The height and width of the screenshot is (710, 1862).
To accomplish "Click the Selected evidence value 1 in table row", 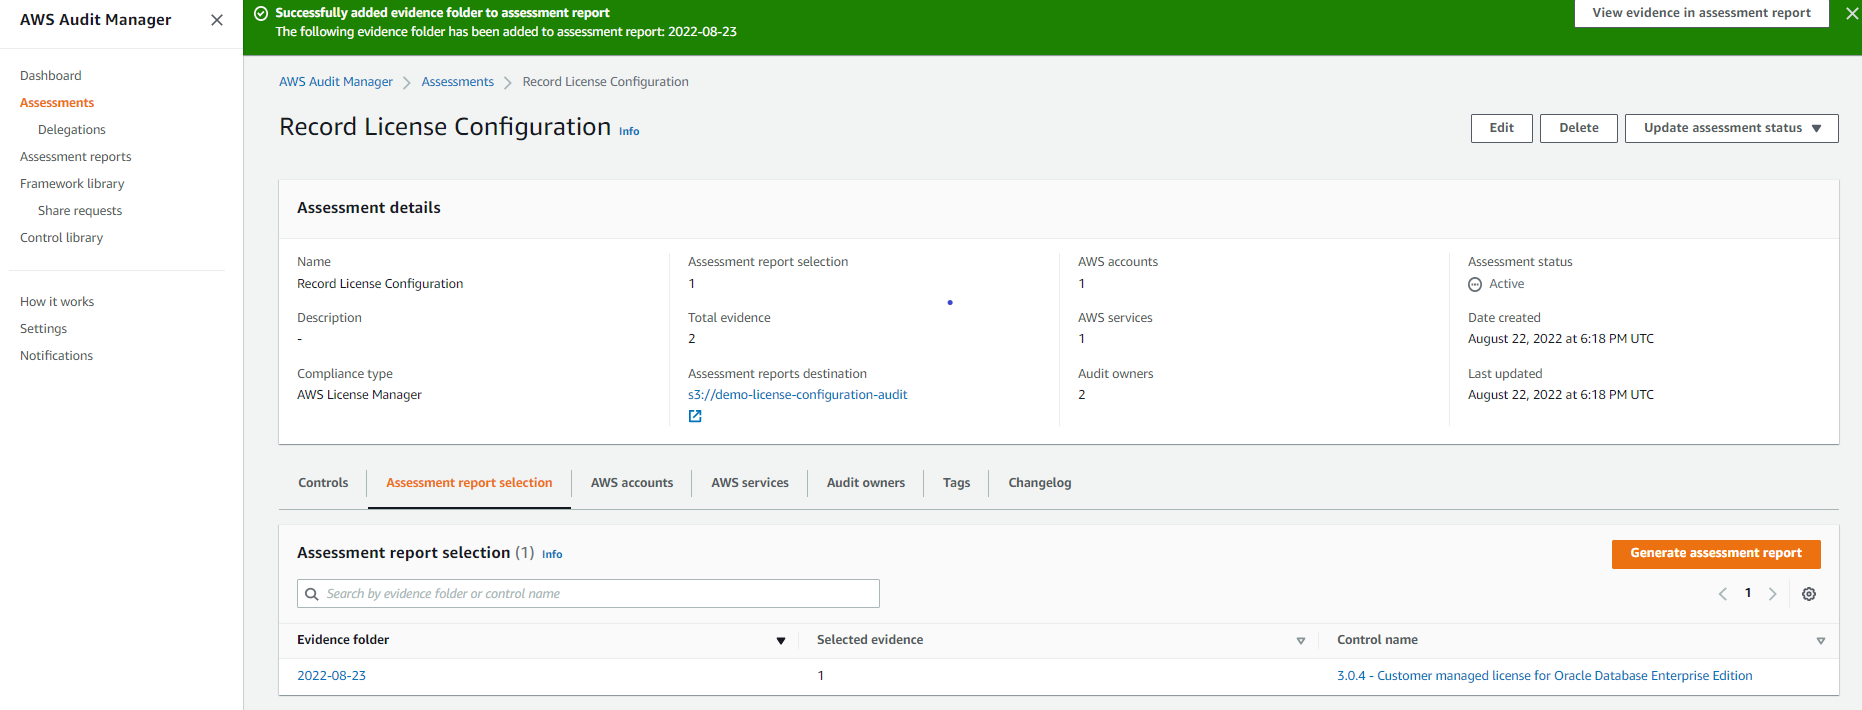I will (821, 676).
